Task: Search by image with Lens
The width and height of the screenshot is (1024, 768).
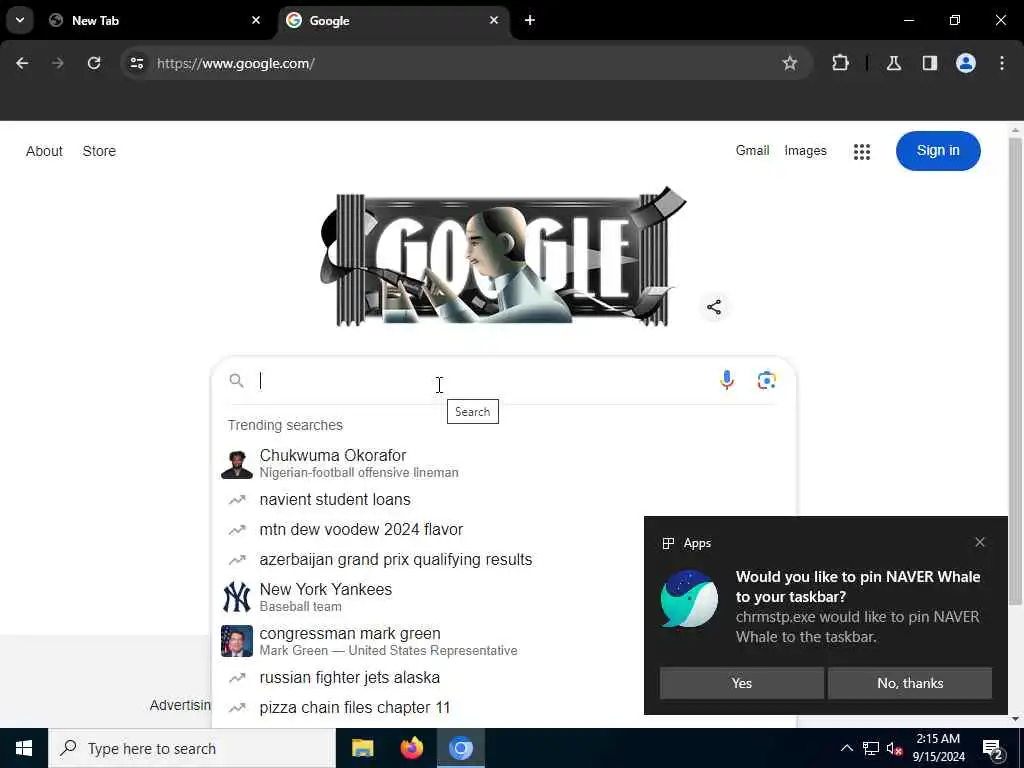Action: [767, 380]
